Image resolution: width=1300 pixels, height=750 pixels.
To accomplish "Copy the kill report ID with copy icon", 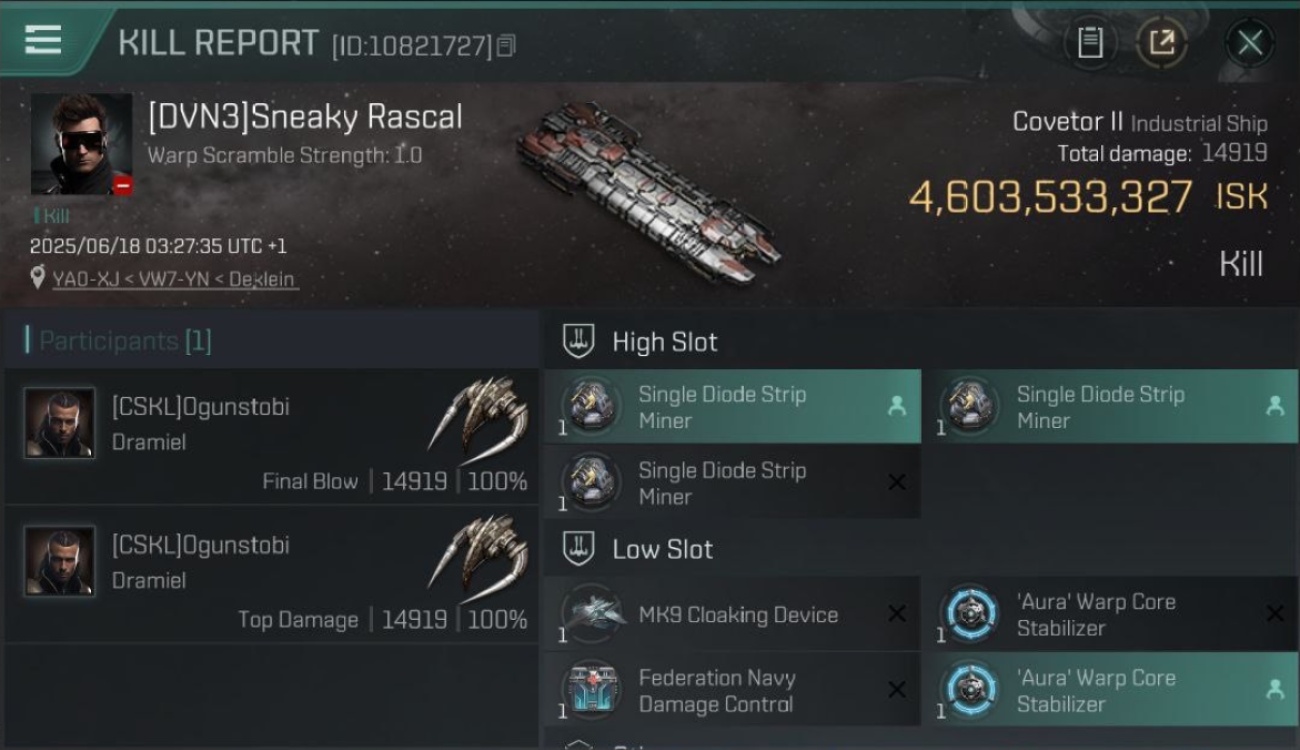I will click(506, 45).
